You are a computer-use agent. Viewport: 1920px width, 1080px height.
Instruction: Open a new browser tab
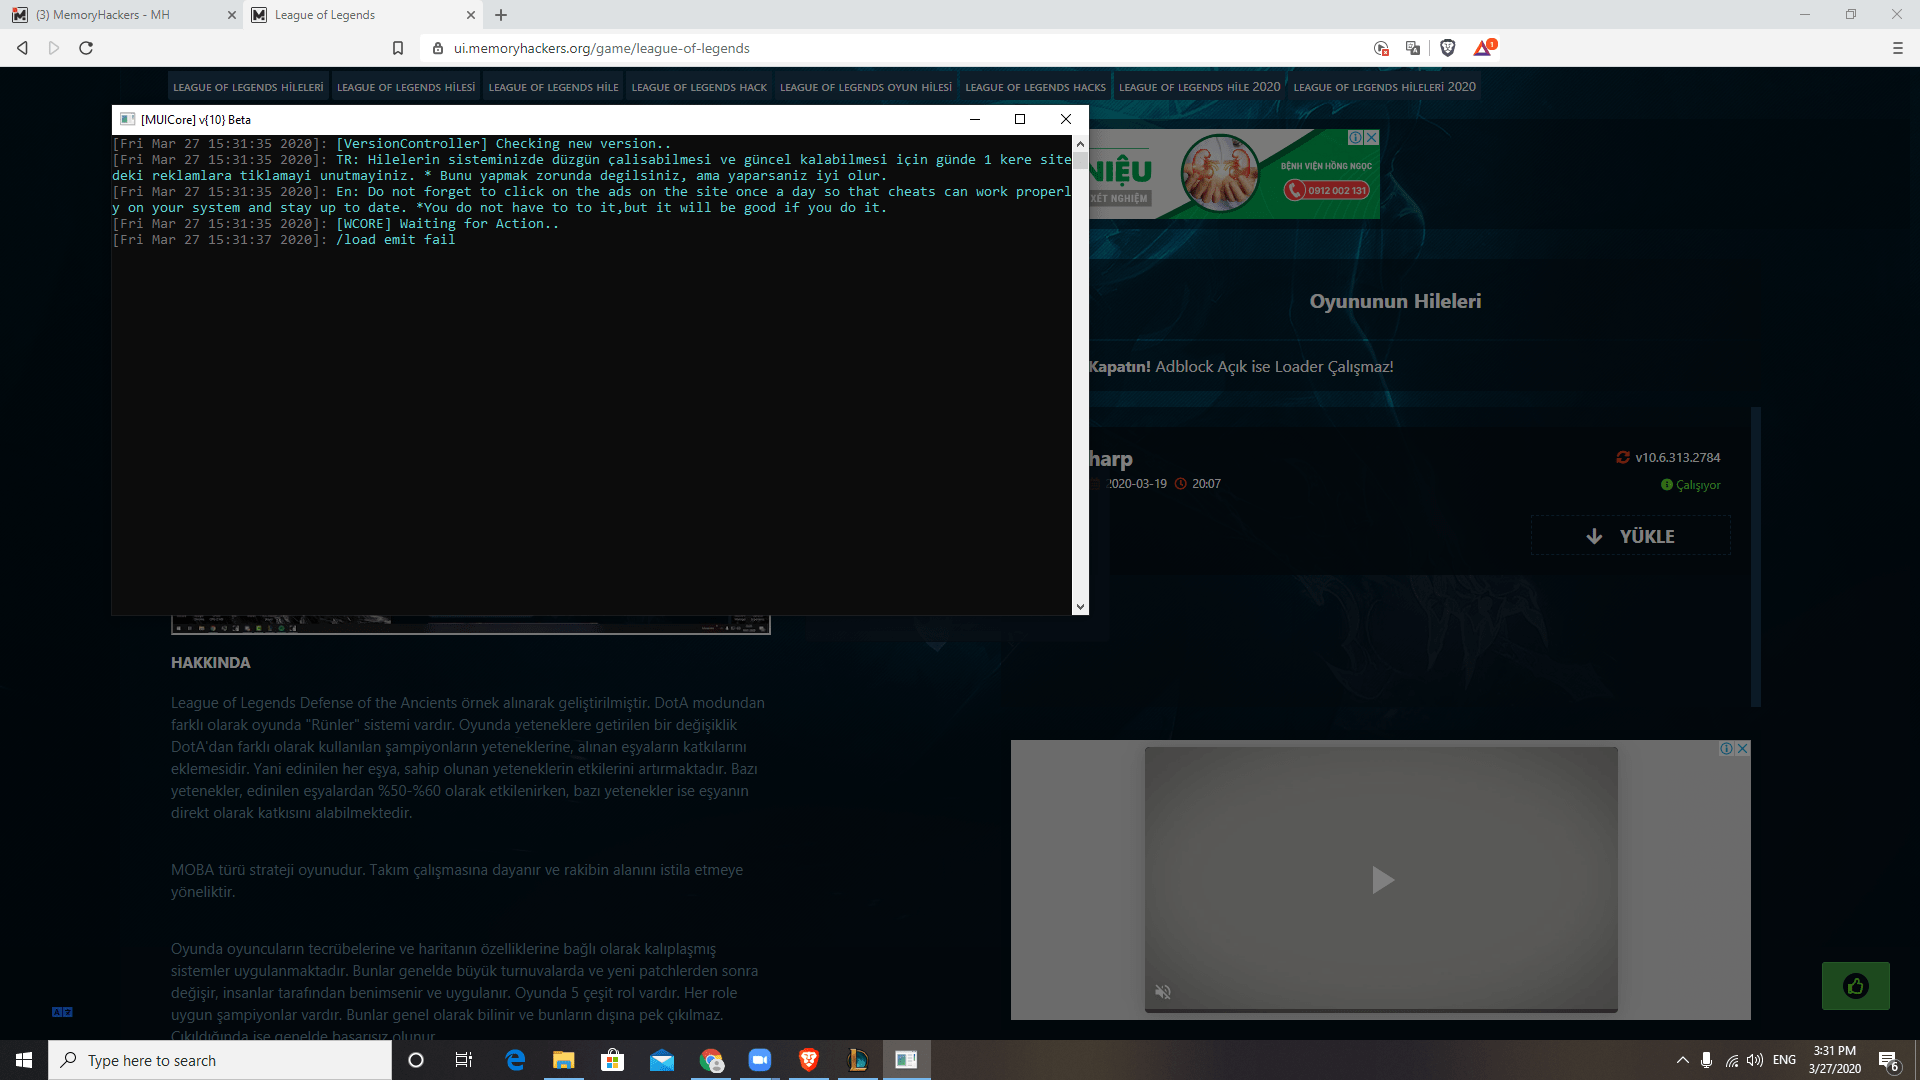[x=501, y=15]
